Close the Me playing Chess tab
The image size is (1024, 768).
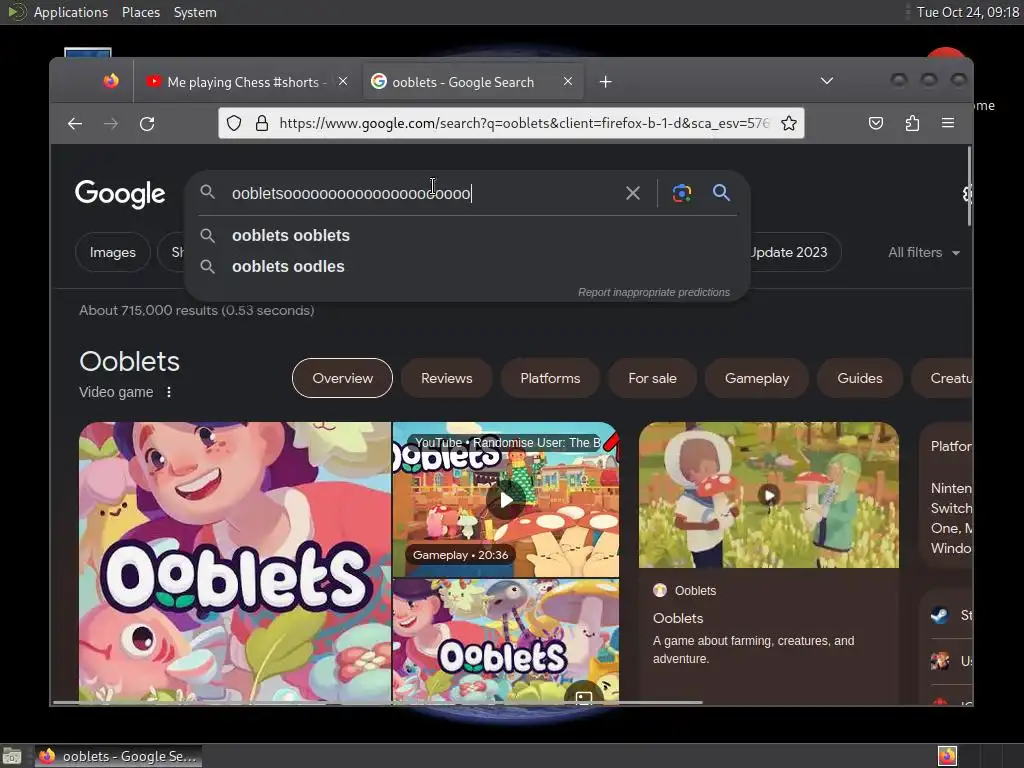pyautogui.click(x=343, y=81)
